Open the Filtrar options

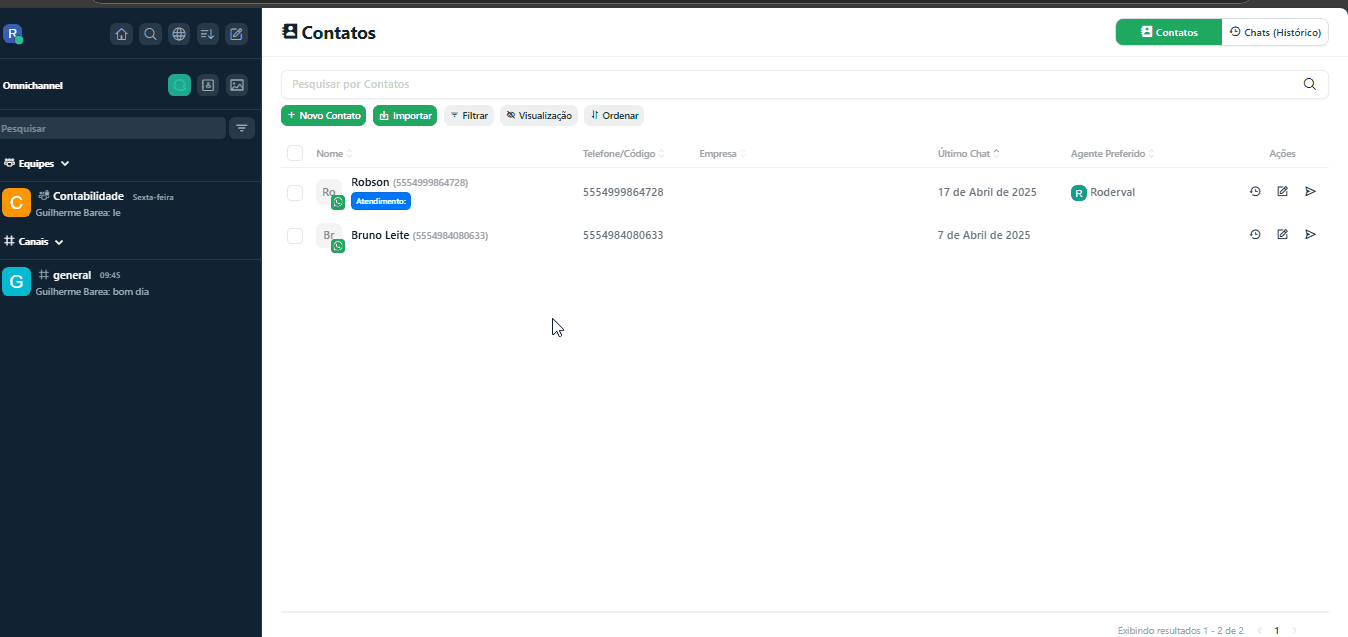(x=469, y=116)
